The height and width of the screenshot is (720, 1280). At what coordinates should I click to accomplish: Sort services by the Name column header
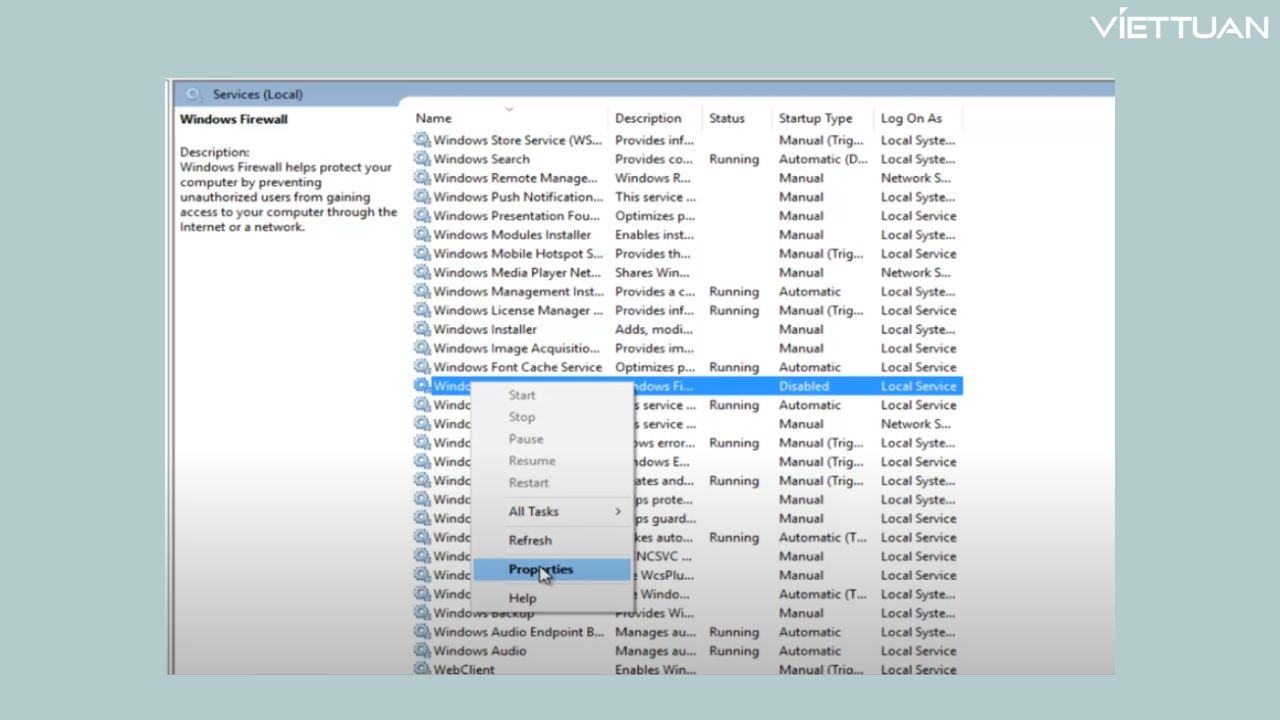(x=434, y=118)
